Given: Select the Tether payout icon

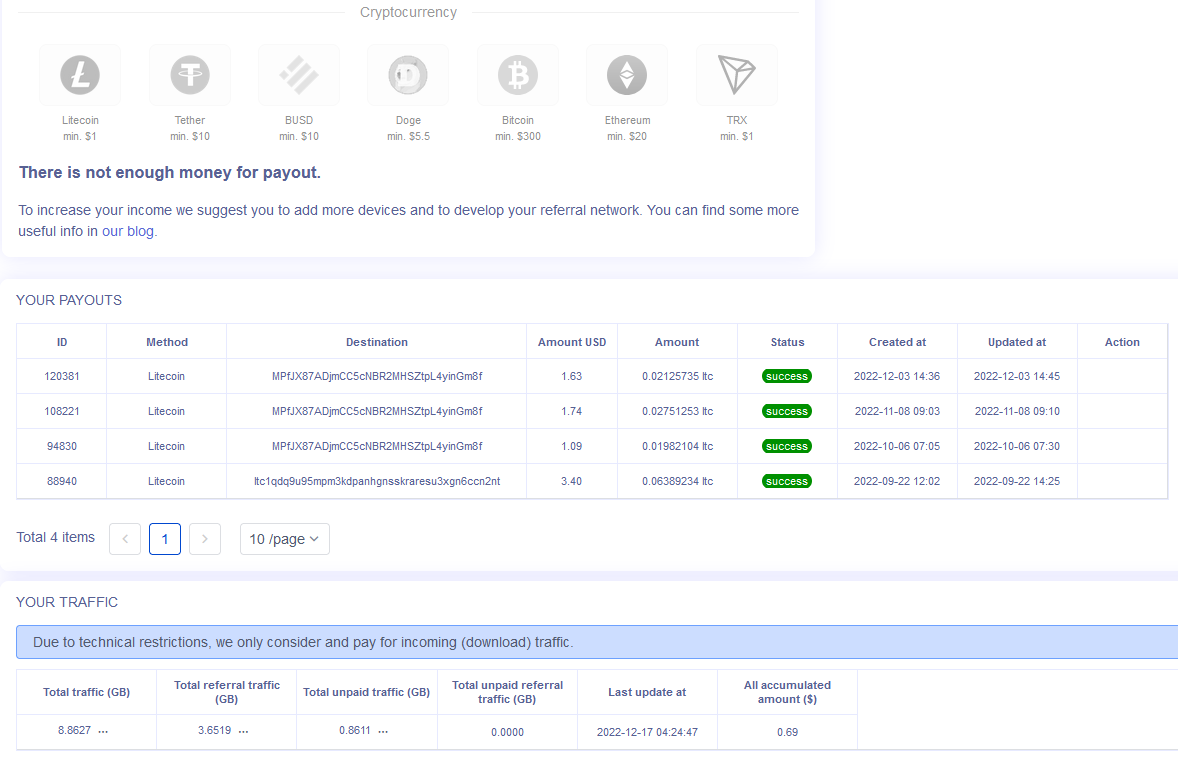Looking at the screenshot, I should tap(189, 75).
